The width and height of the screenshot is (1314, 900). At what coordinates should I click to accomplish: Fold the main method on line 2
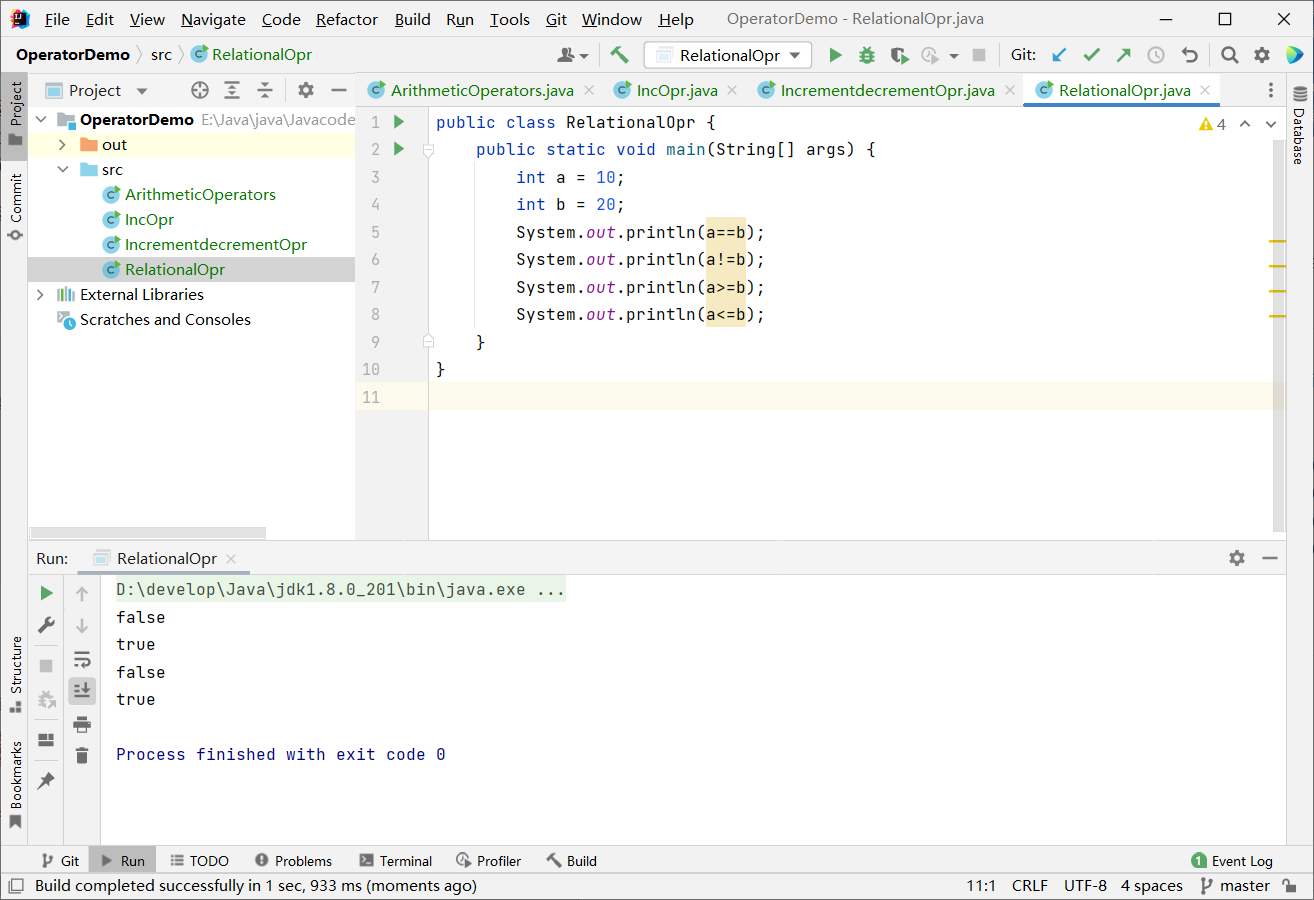pyautogui.click(x=428, y=150)
